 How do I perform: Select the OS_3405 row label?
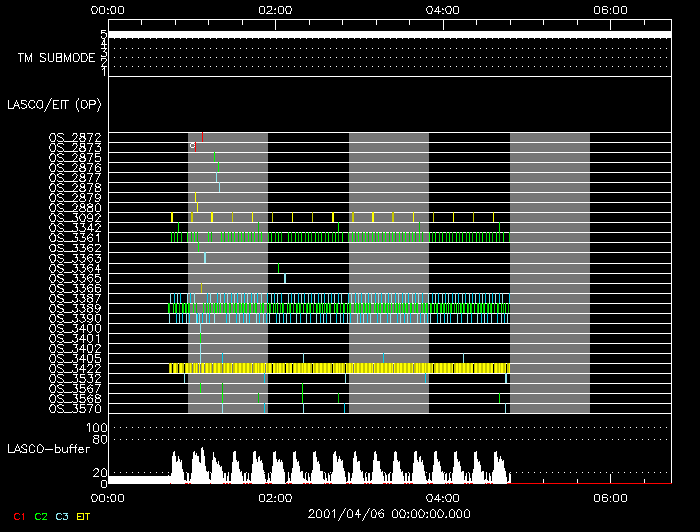coord(75,358)
